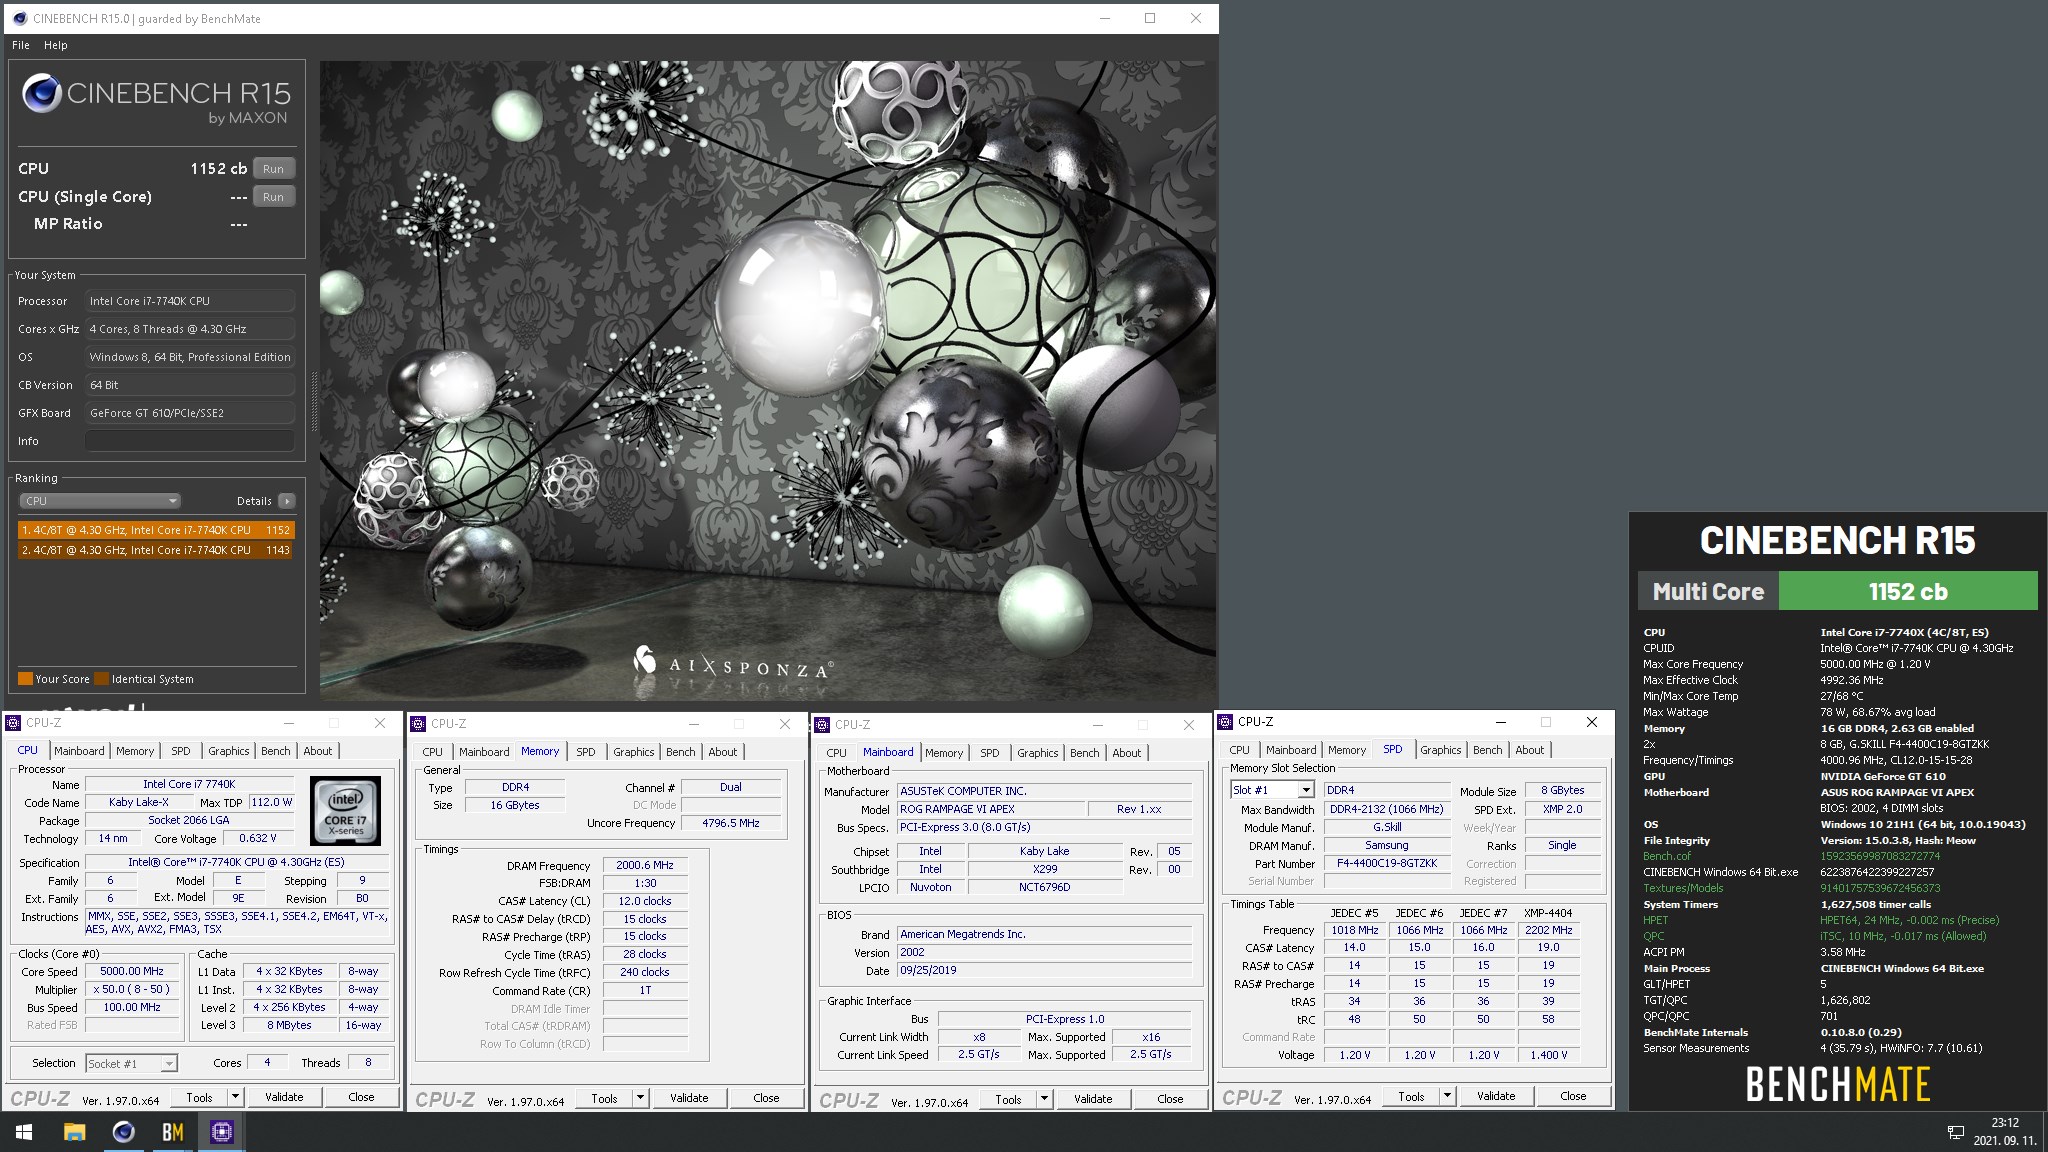Click Validate in CPU-Z CPU window
The width and height of the screenshot is (2048, 1152).
click(284, 1097)
